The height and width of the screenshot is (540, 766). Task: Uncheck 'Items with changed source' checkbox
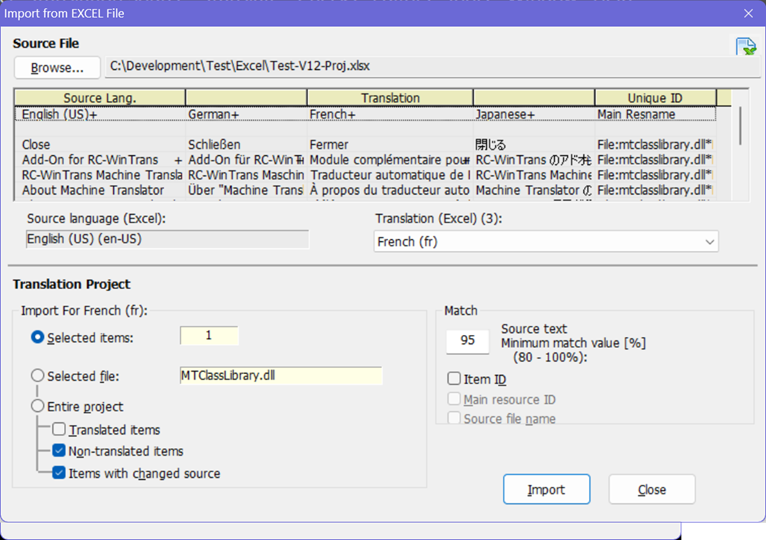[x=59, y=473]
